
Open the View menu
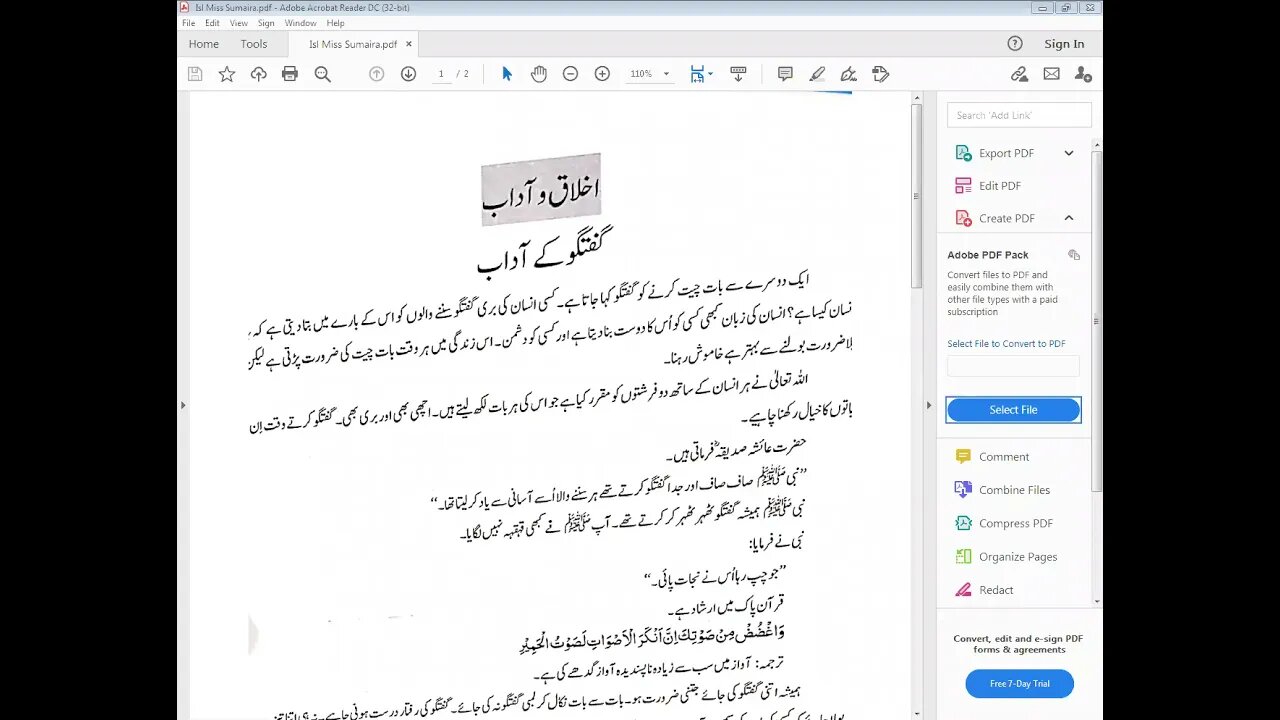pyautogui.click(x=239, y=23)
